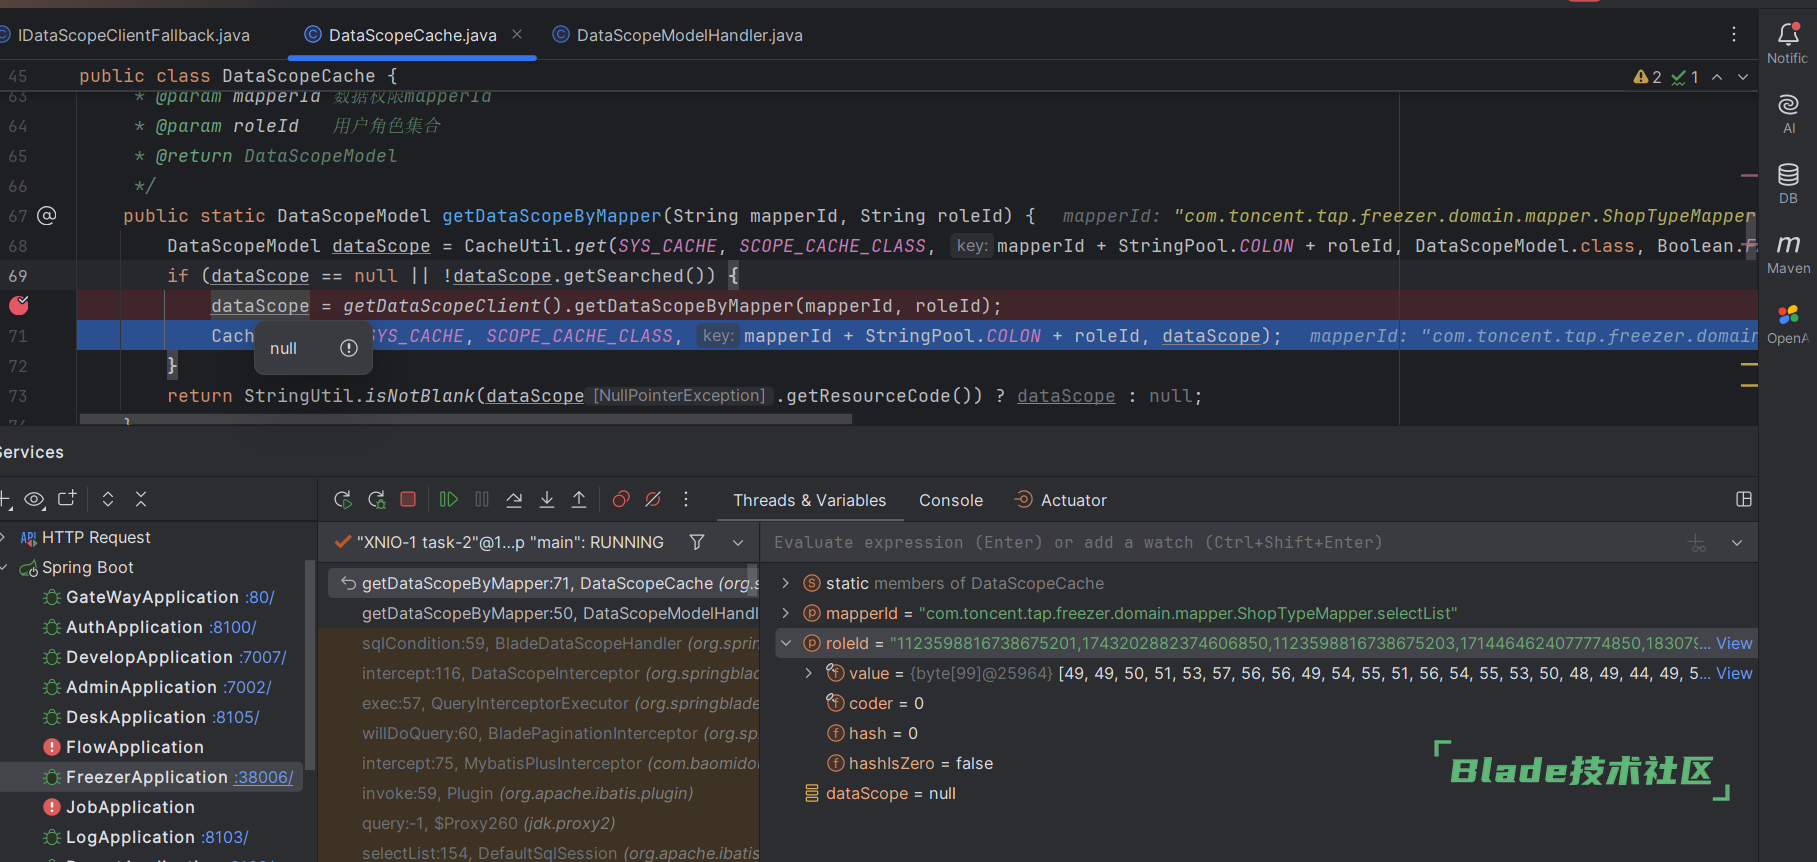Click the Step Over icon
The image size is (1817, 862).
click(x=514, y=499)
